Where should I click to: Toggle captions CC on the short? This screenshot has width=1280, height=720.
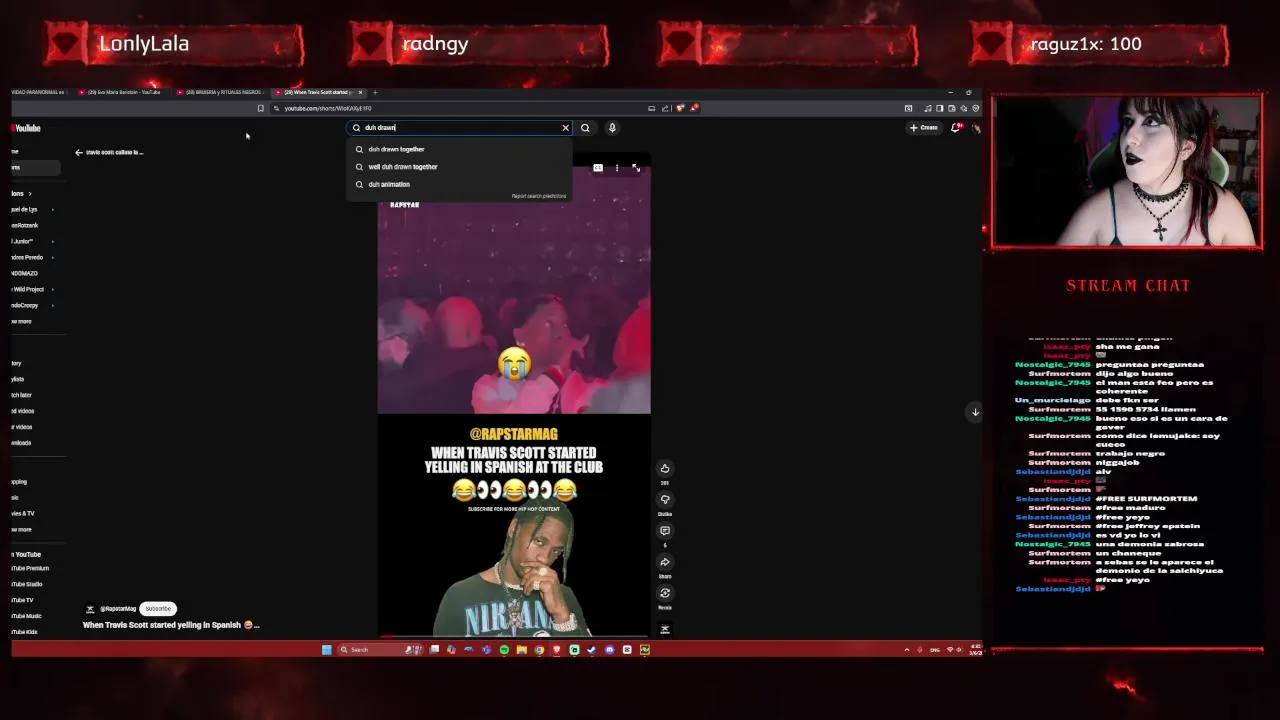pyautogui.click(x=598, y=168)
